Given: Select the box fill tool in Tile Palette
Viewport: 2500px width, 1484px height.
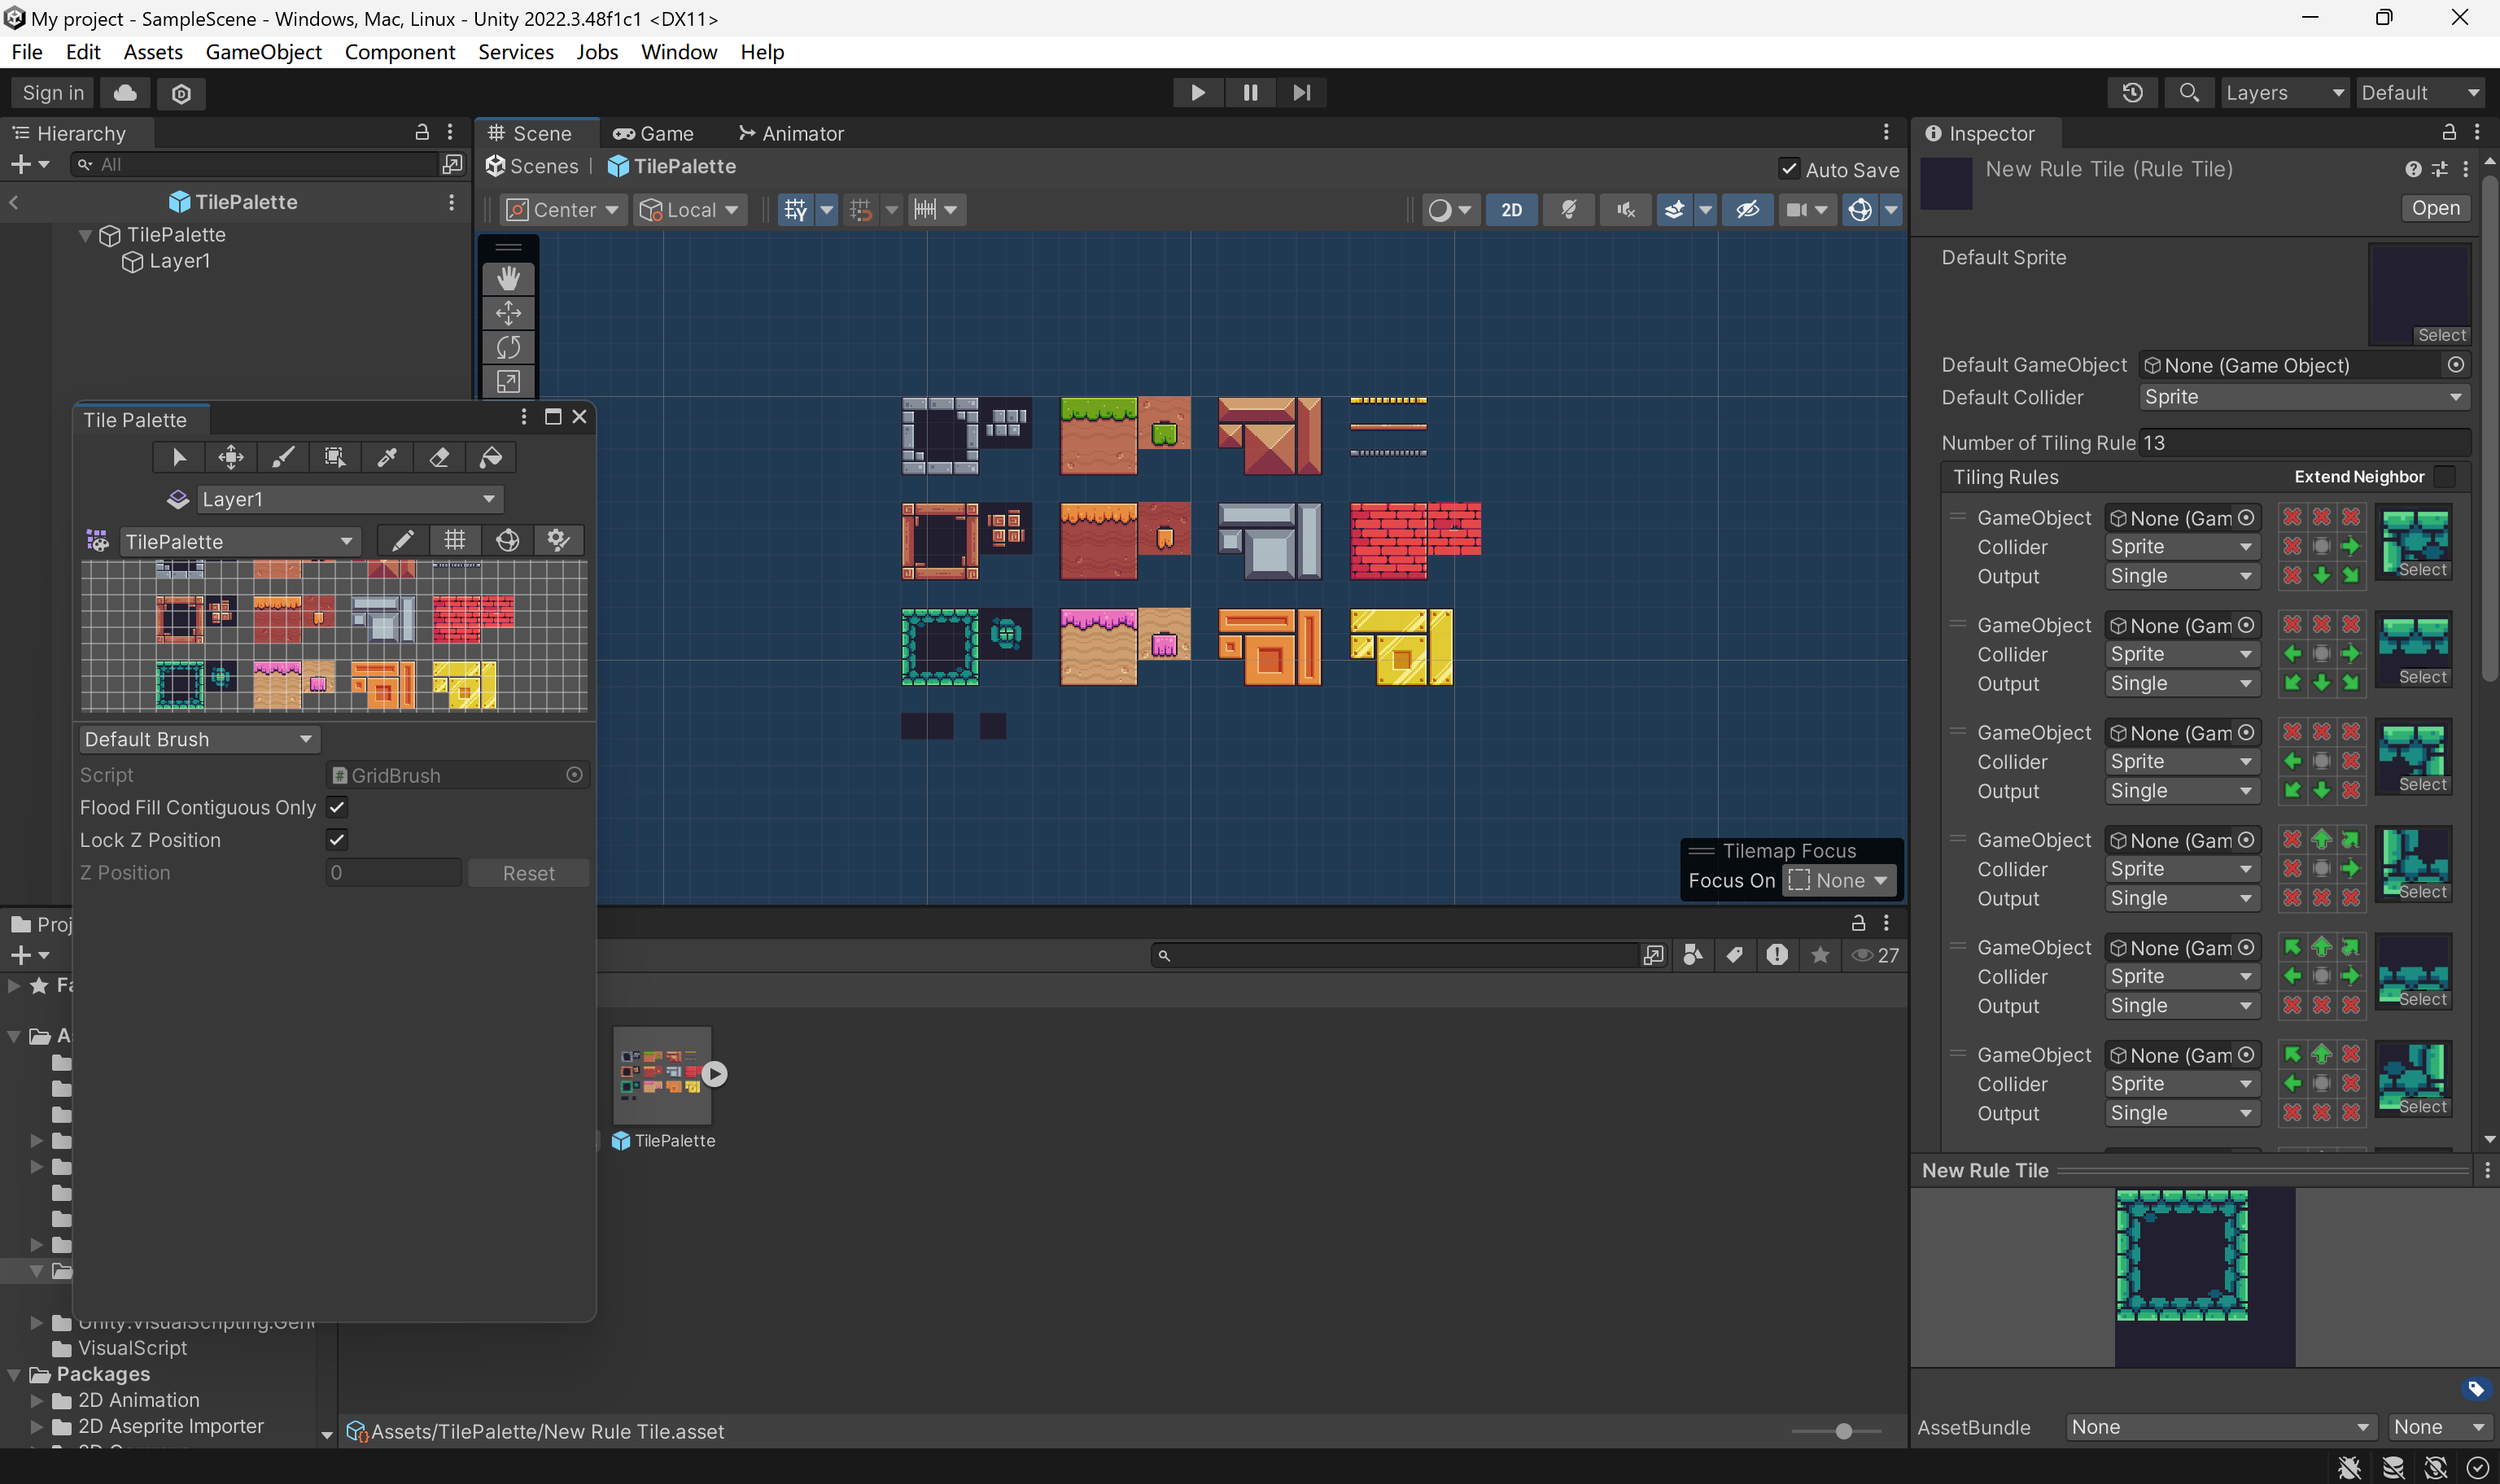Looking at the screenshot, I should pyautogui.click(x=335, y=457).
